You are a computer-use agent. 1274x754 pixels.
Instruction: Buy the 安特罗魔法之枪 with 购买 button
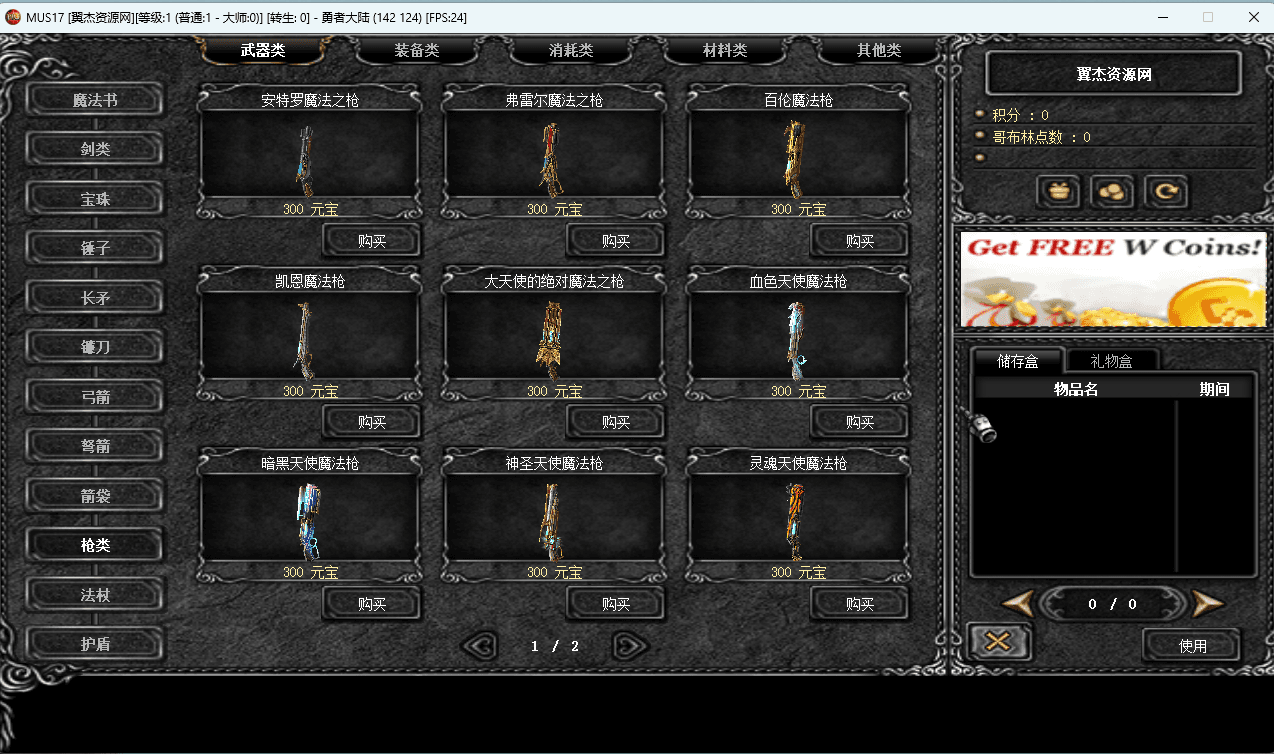coord(371,241)
